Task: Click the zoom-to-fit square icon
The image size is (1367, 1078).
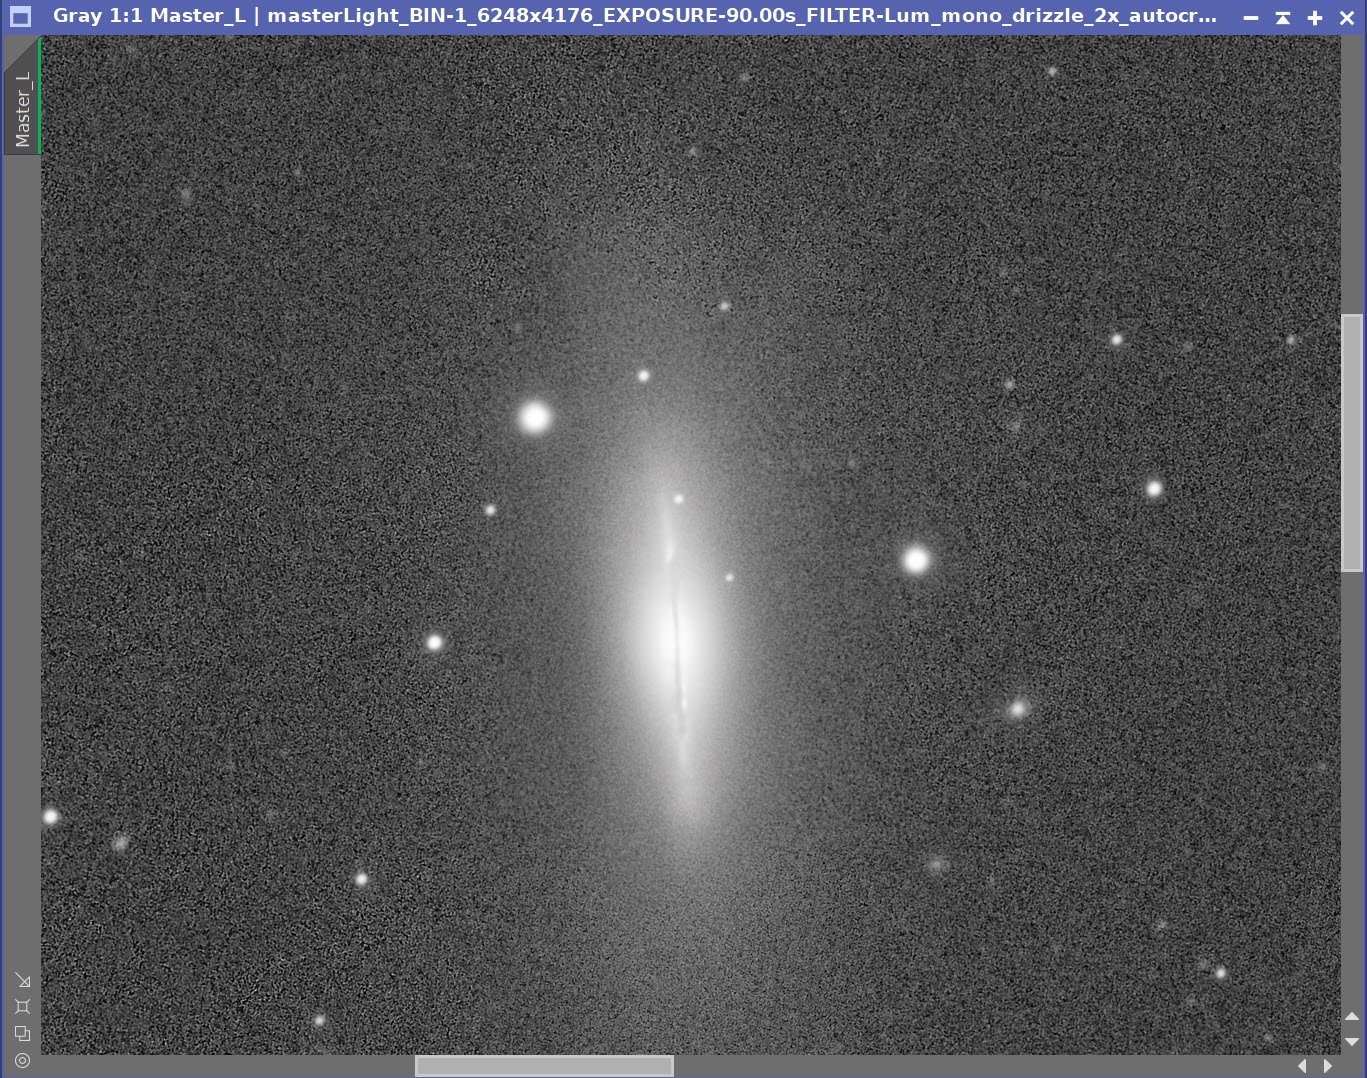Action: click(22, 1006)
